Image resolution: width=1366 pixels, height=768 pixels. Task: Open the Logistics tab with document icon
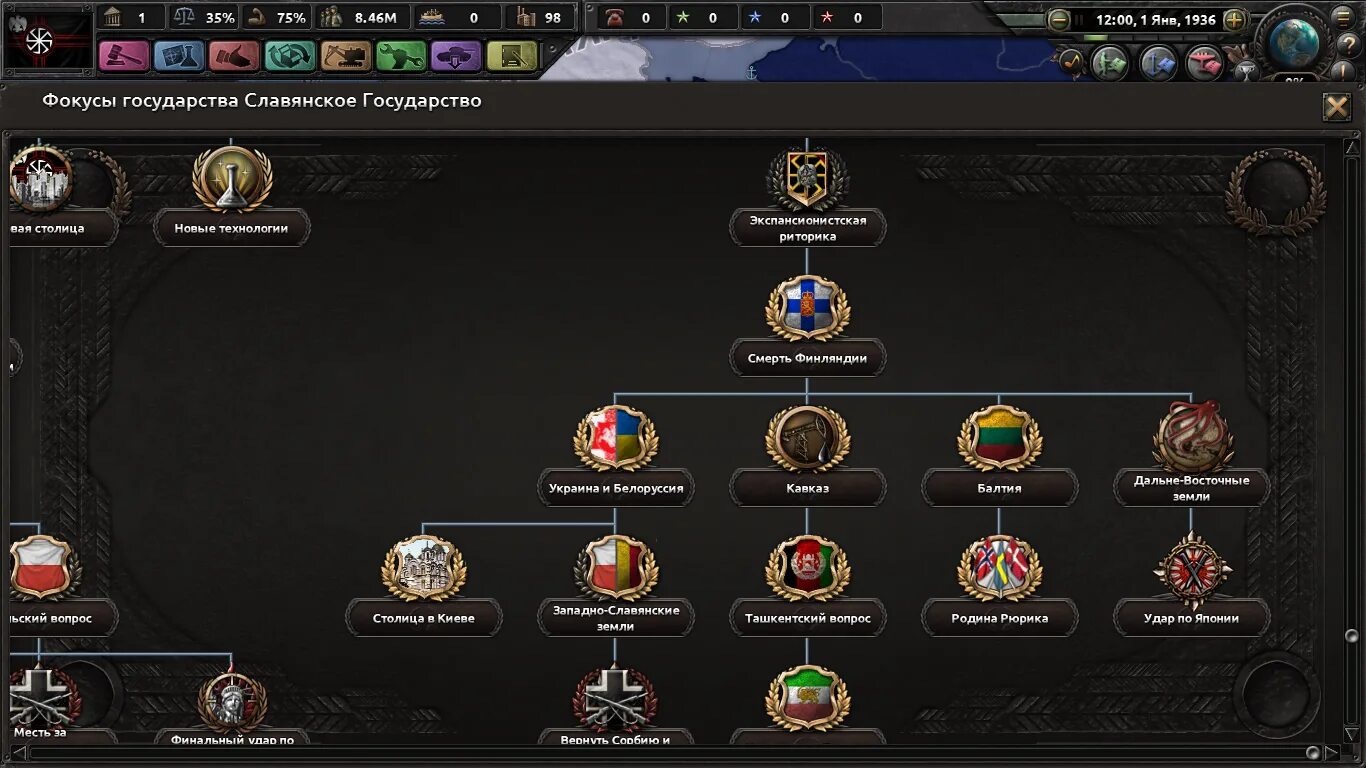tap(512, 56)
